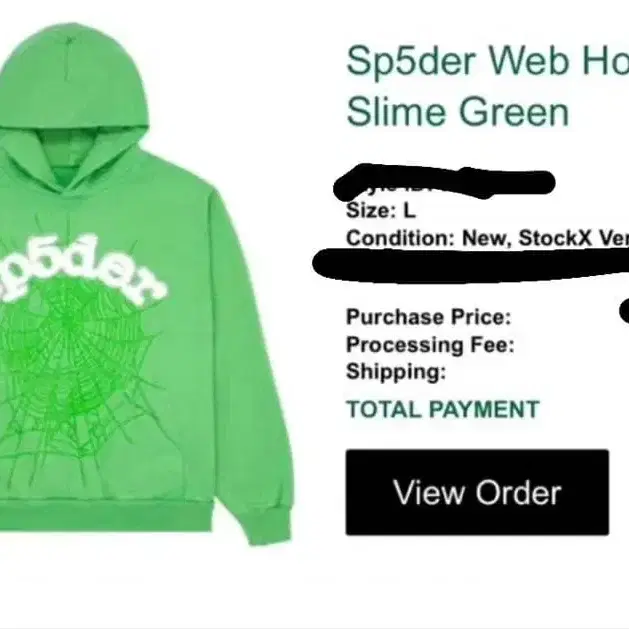Select the Processing Fee label
629x629 pixels.
[430, 345]
